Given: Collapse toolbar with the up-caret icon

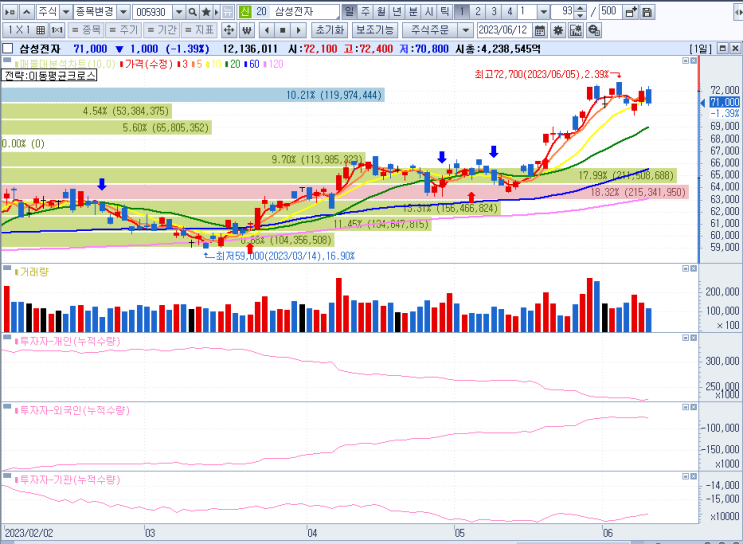Looking at the screenshot, I should point(27,12).
